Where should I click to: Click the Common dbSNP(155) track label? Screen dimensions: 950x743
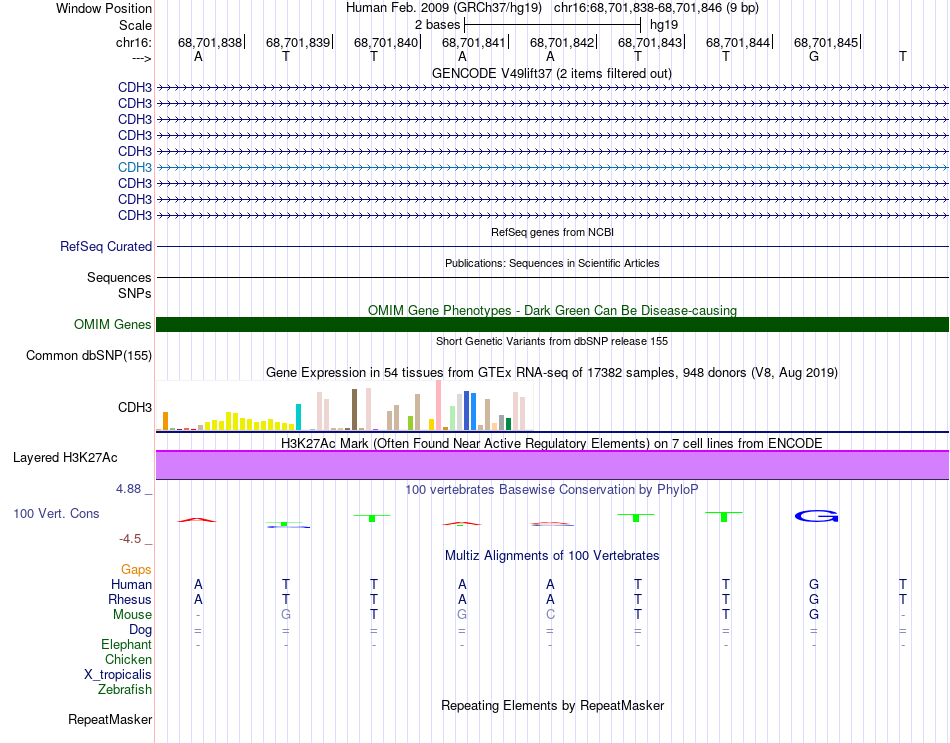89,355
